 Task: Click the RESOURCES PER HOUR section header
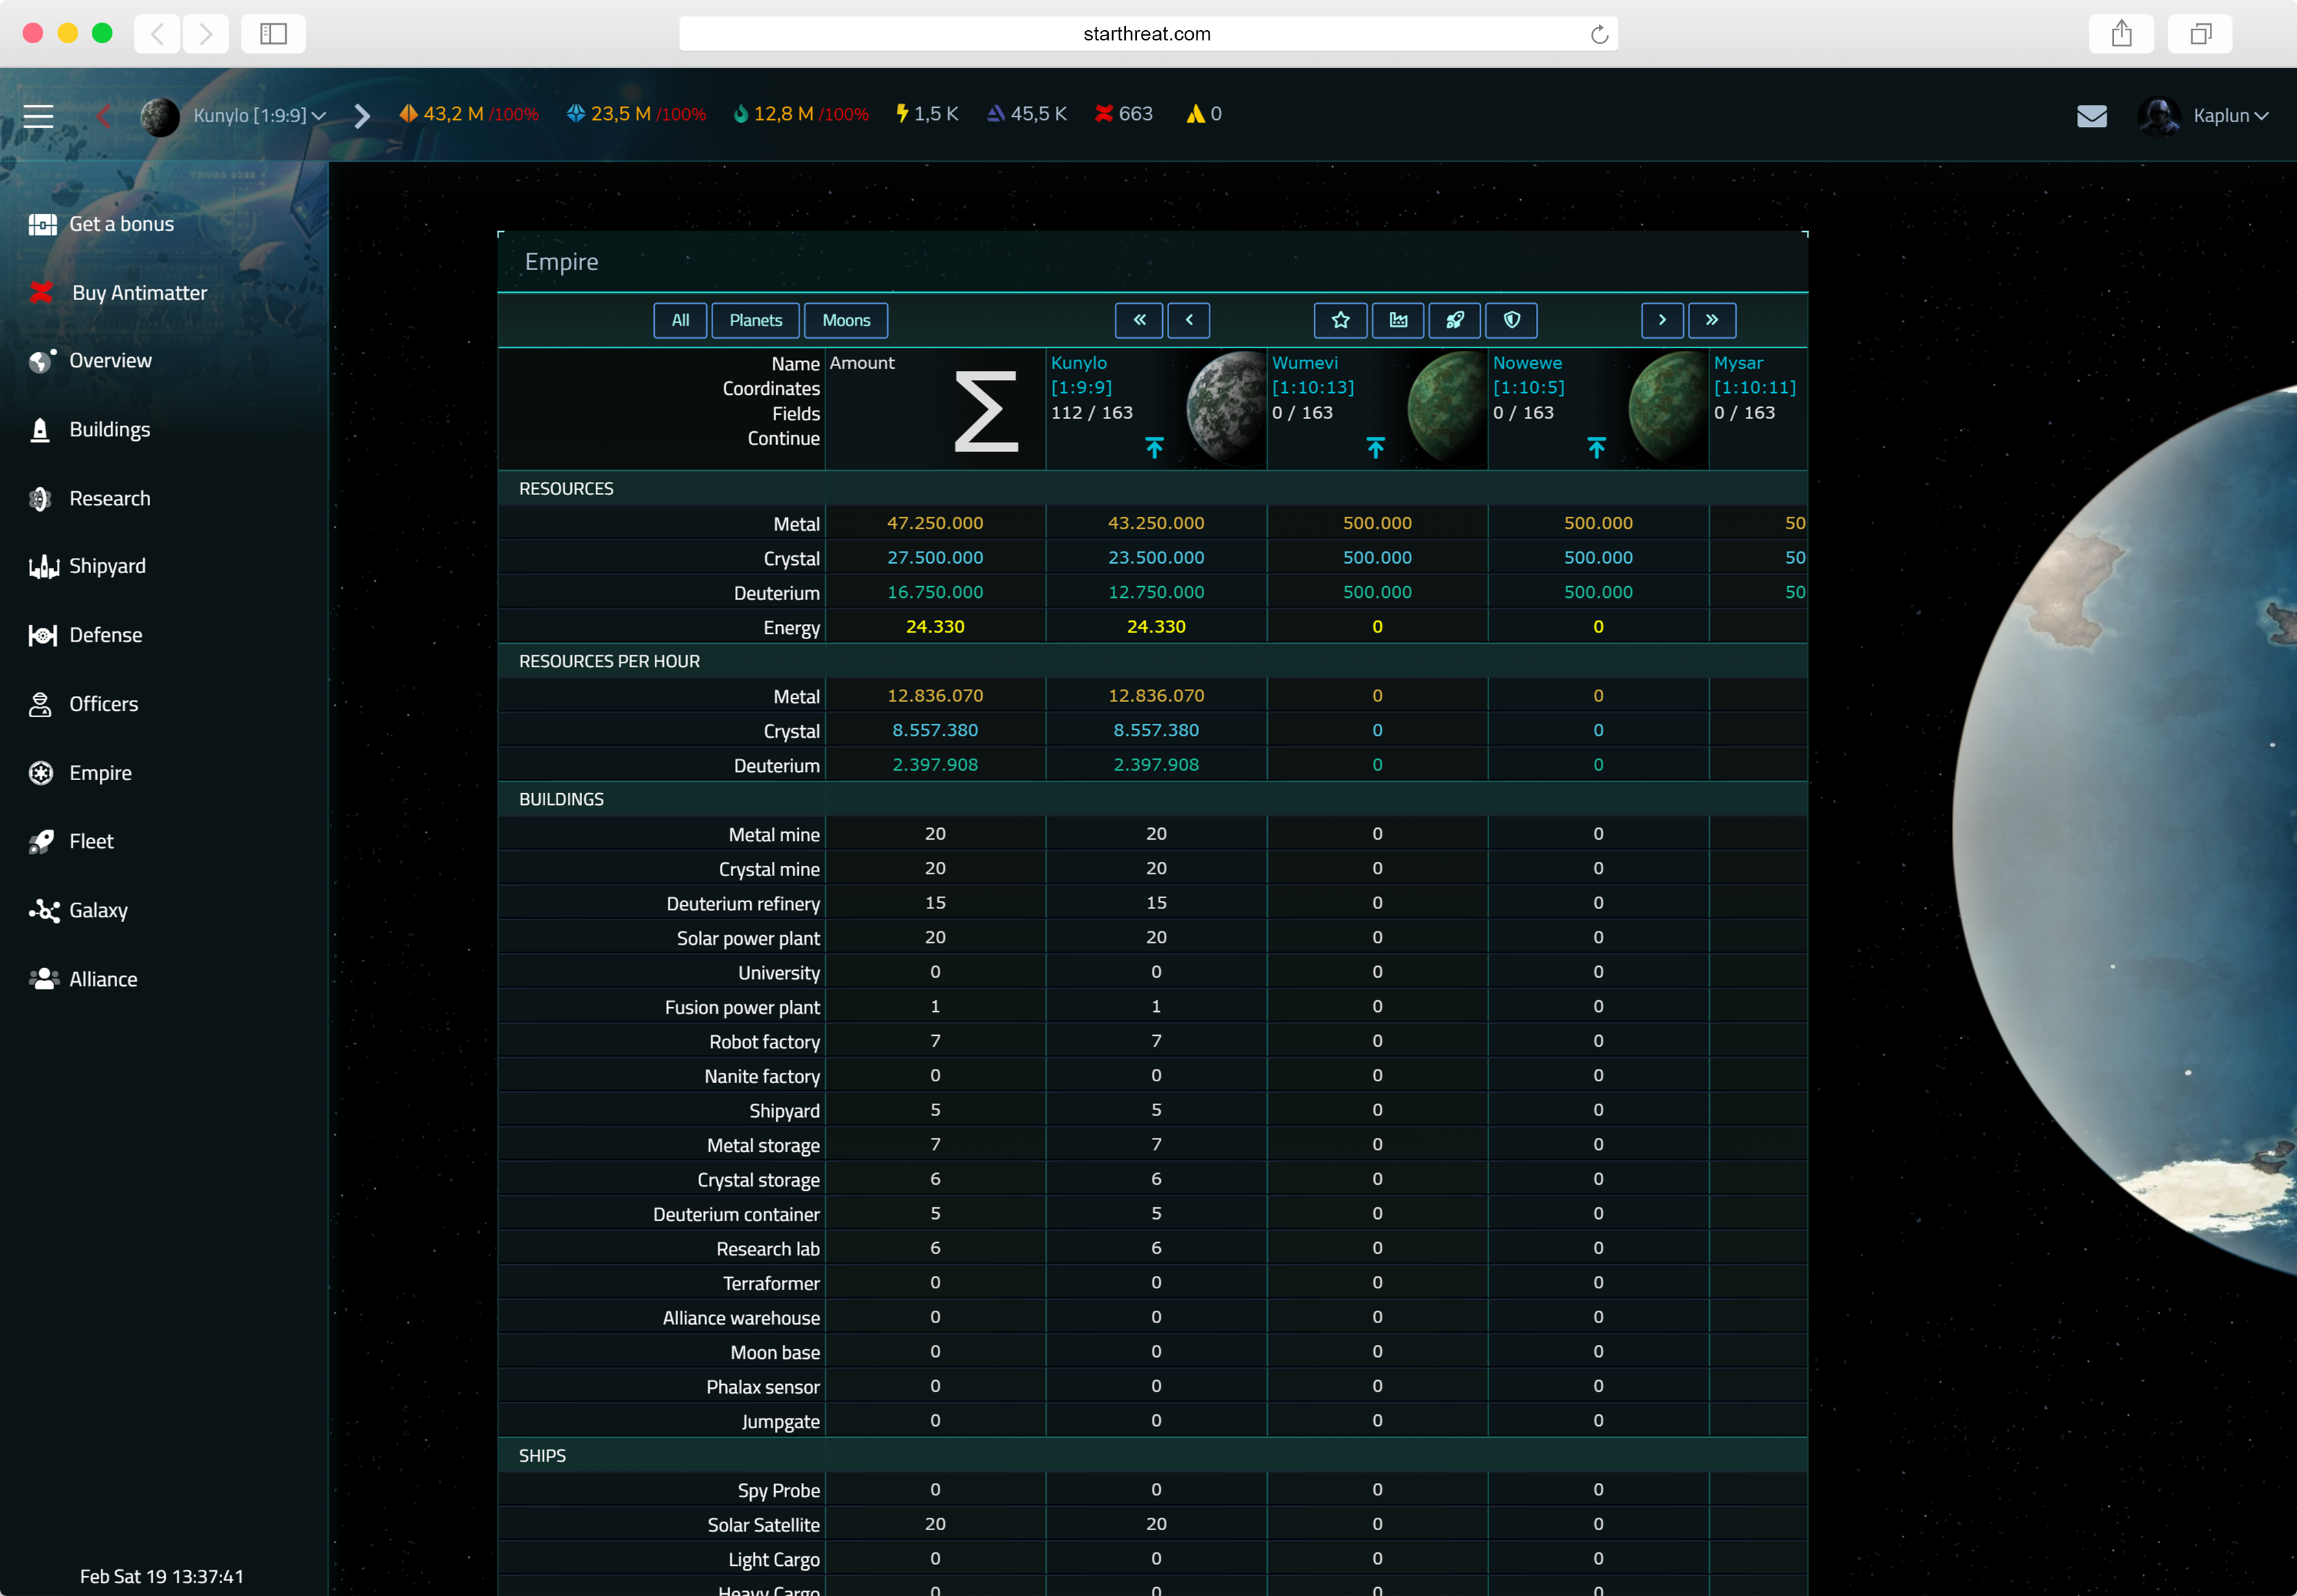1152,661
